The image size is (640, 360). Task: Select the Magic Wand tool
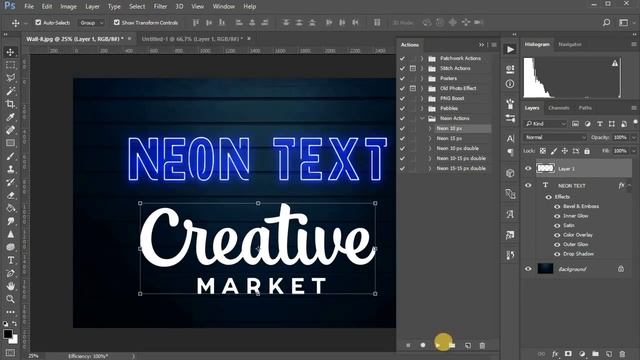11,91
